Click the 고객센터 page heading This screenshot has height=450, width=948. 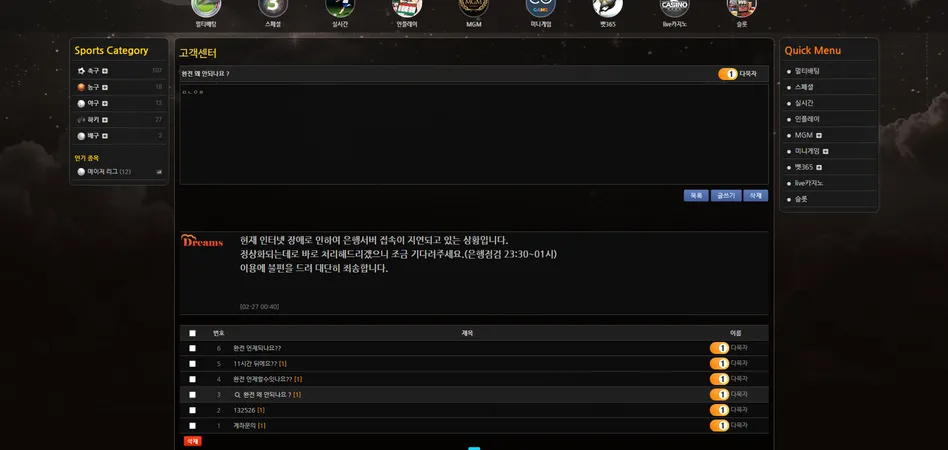198,54
